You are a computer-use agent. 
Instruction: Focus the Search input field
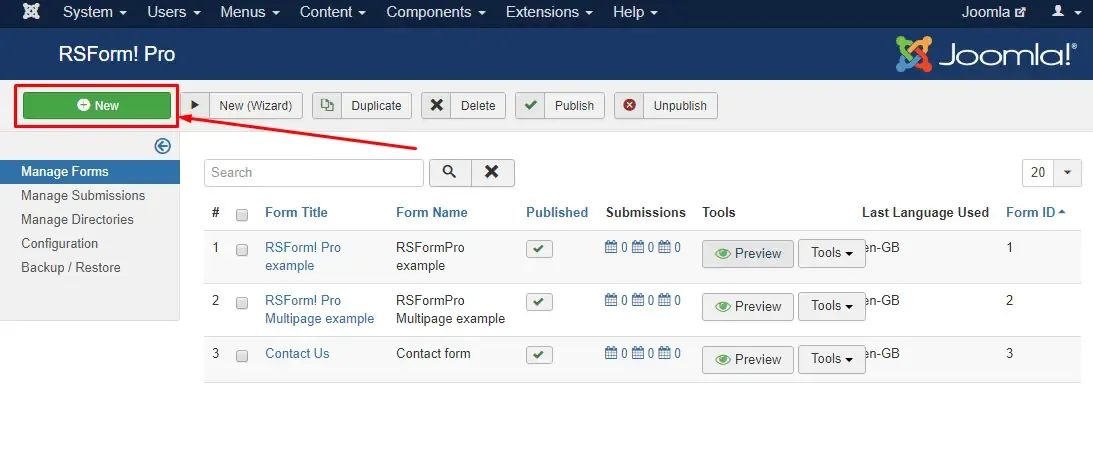[x=314, y=173]
